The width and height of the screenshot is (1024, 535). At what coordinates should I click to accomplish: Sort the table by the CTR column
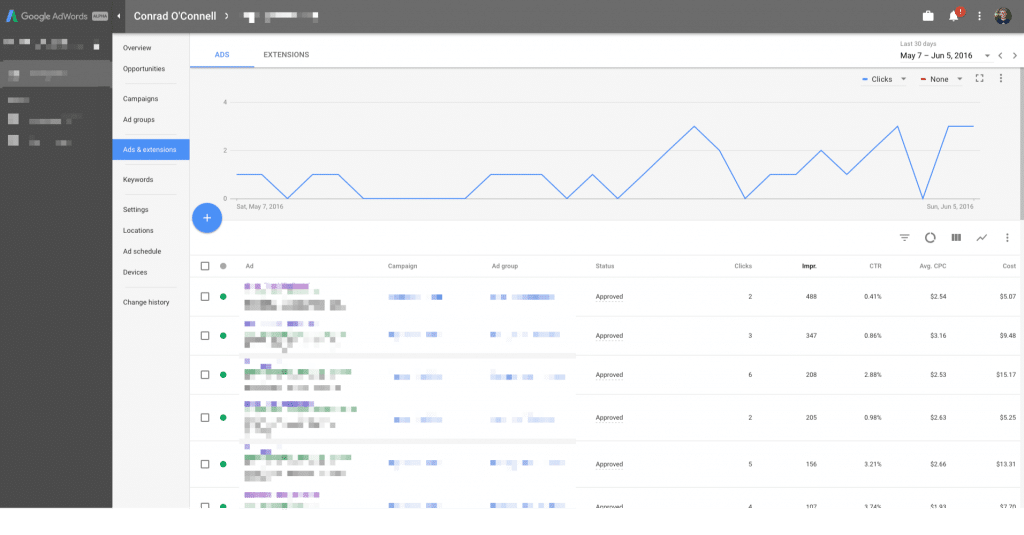coord(875,266)
